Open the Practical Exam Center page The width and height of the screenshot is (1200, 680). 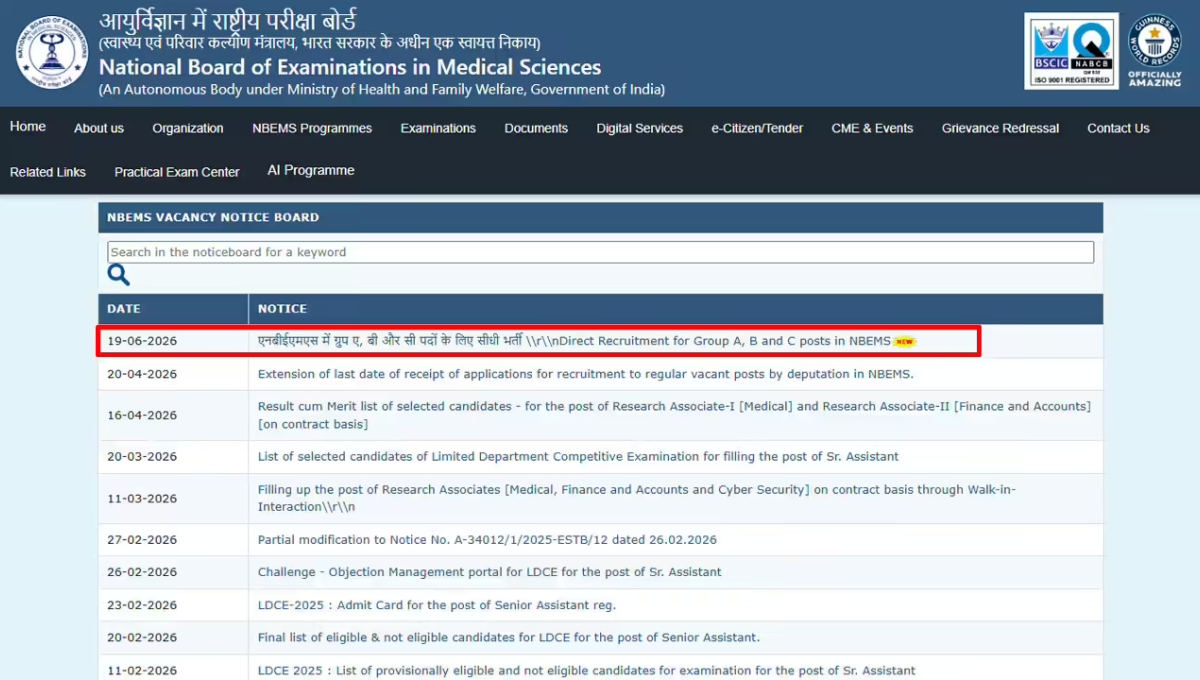[x=177, y=172]
